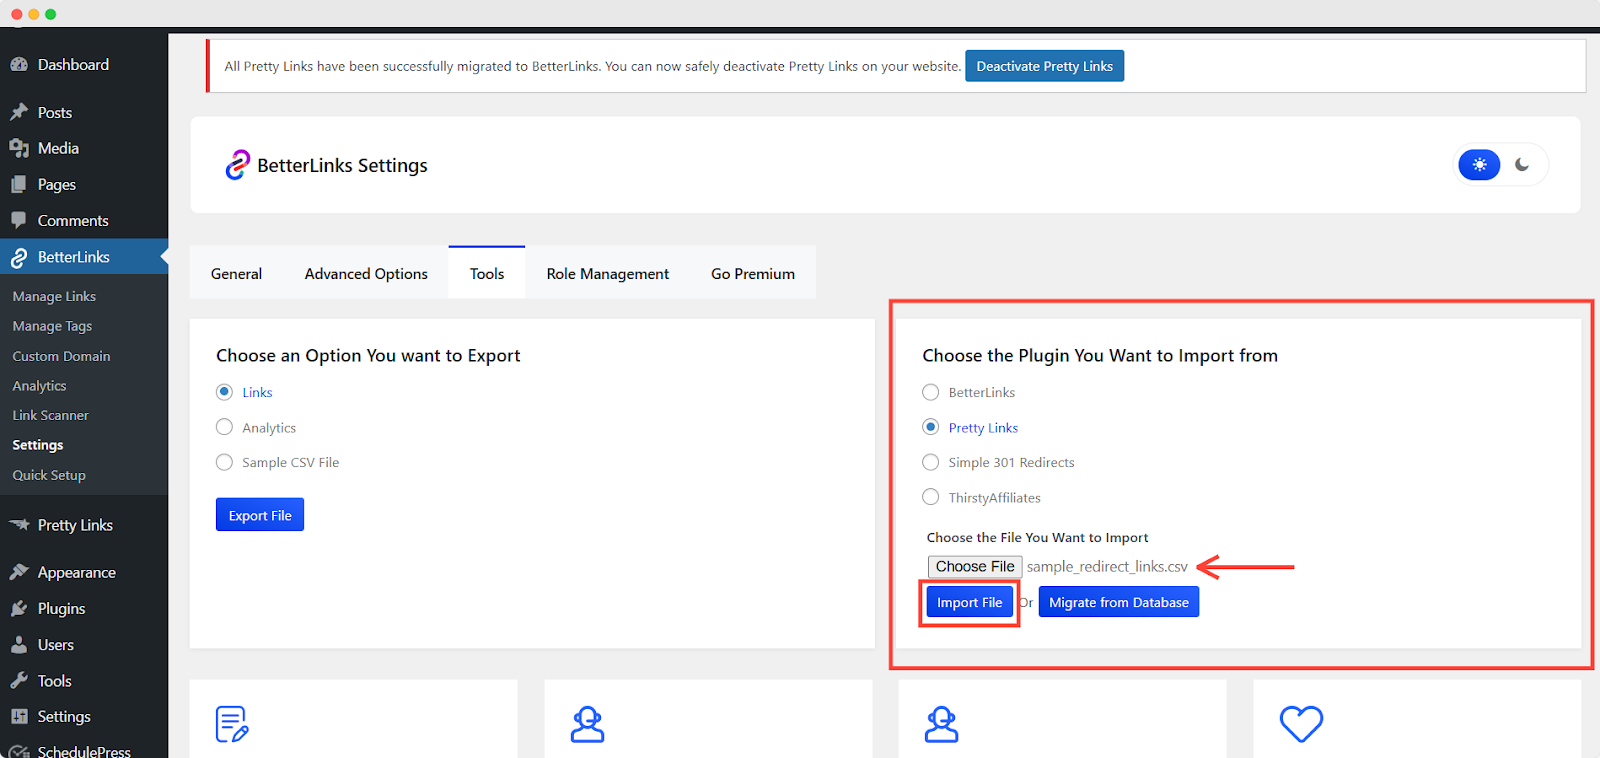Click the Plugins plug icon
The image size is (1600, 758).
[19, 608]
